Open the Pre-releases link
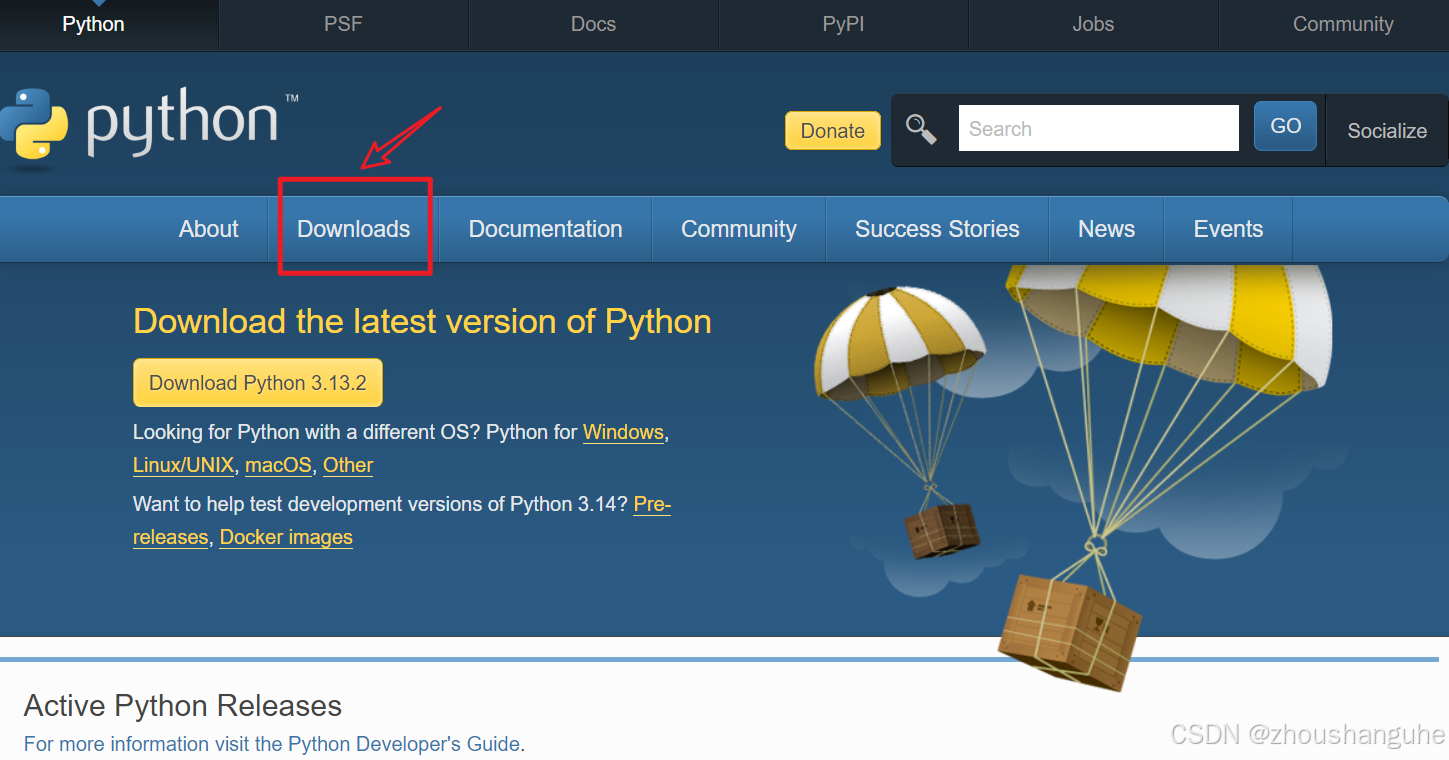The width and height of the screenshot is (1449, 760). click(652, 504)
